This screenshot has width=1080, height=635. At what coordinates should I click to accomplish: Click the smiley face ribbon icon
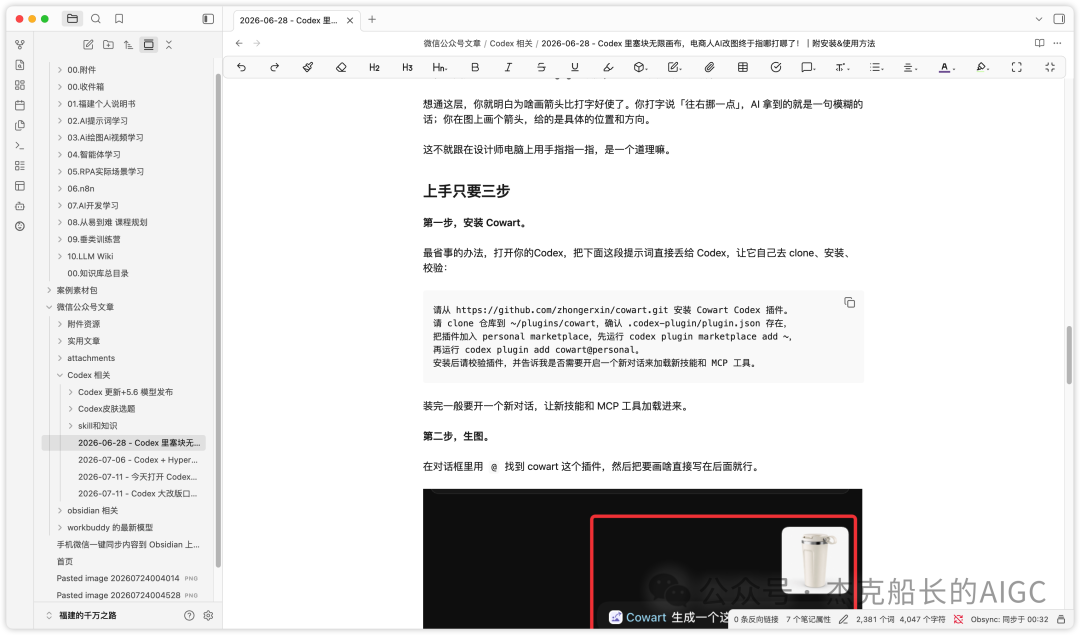pos(20,226)
